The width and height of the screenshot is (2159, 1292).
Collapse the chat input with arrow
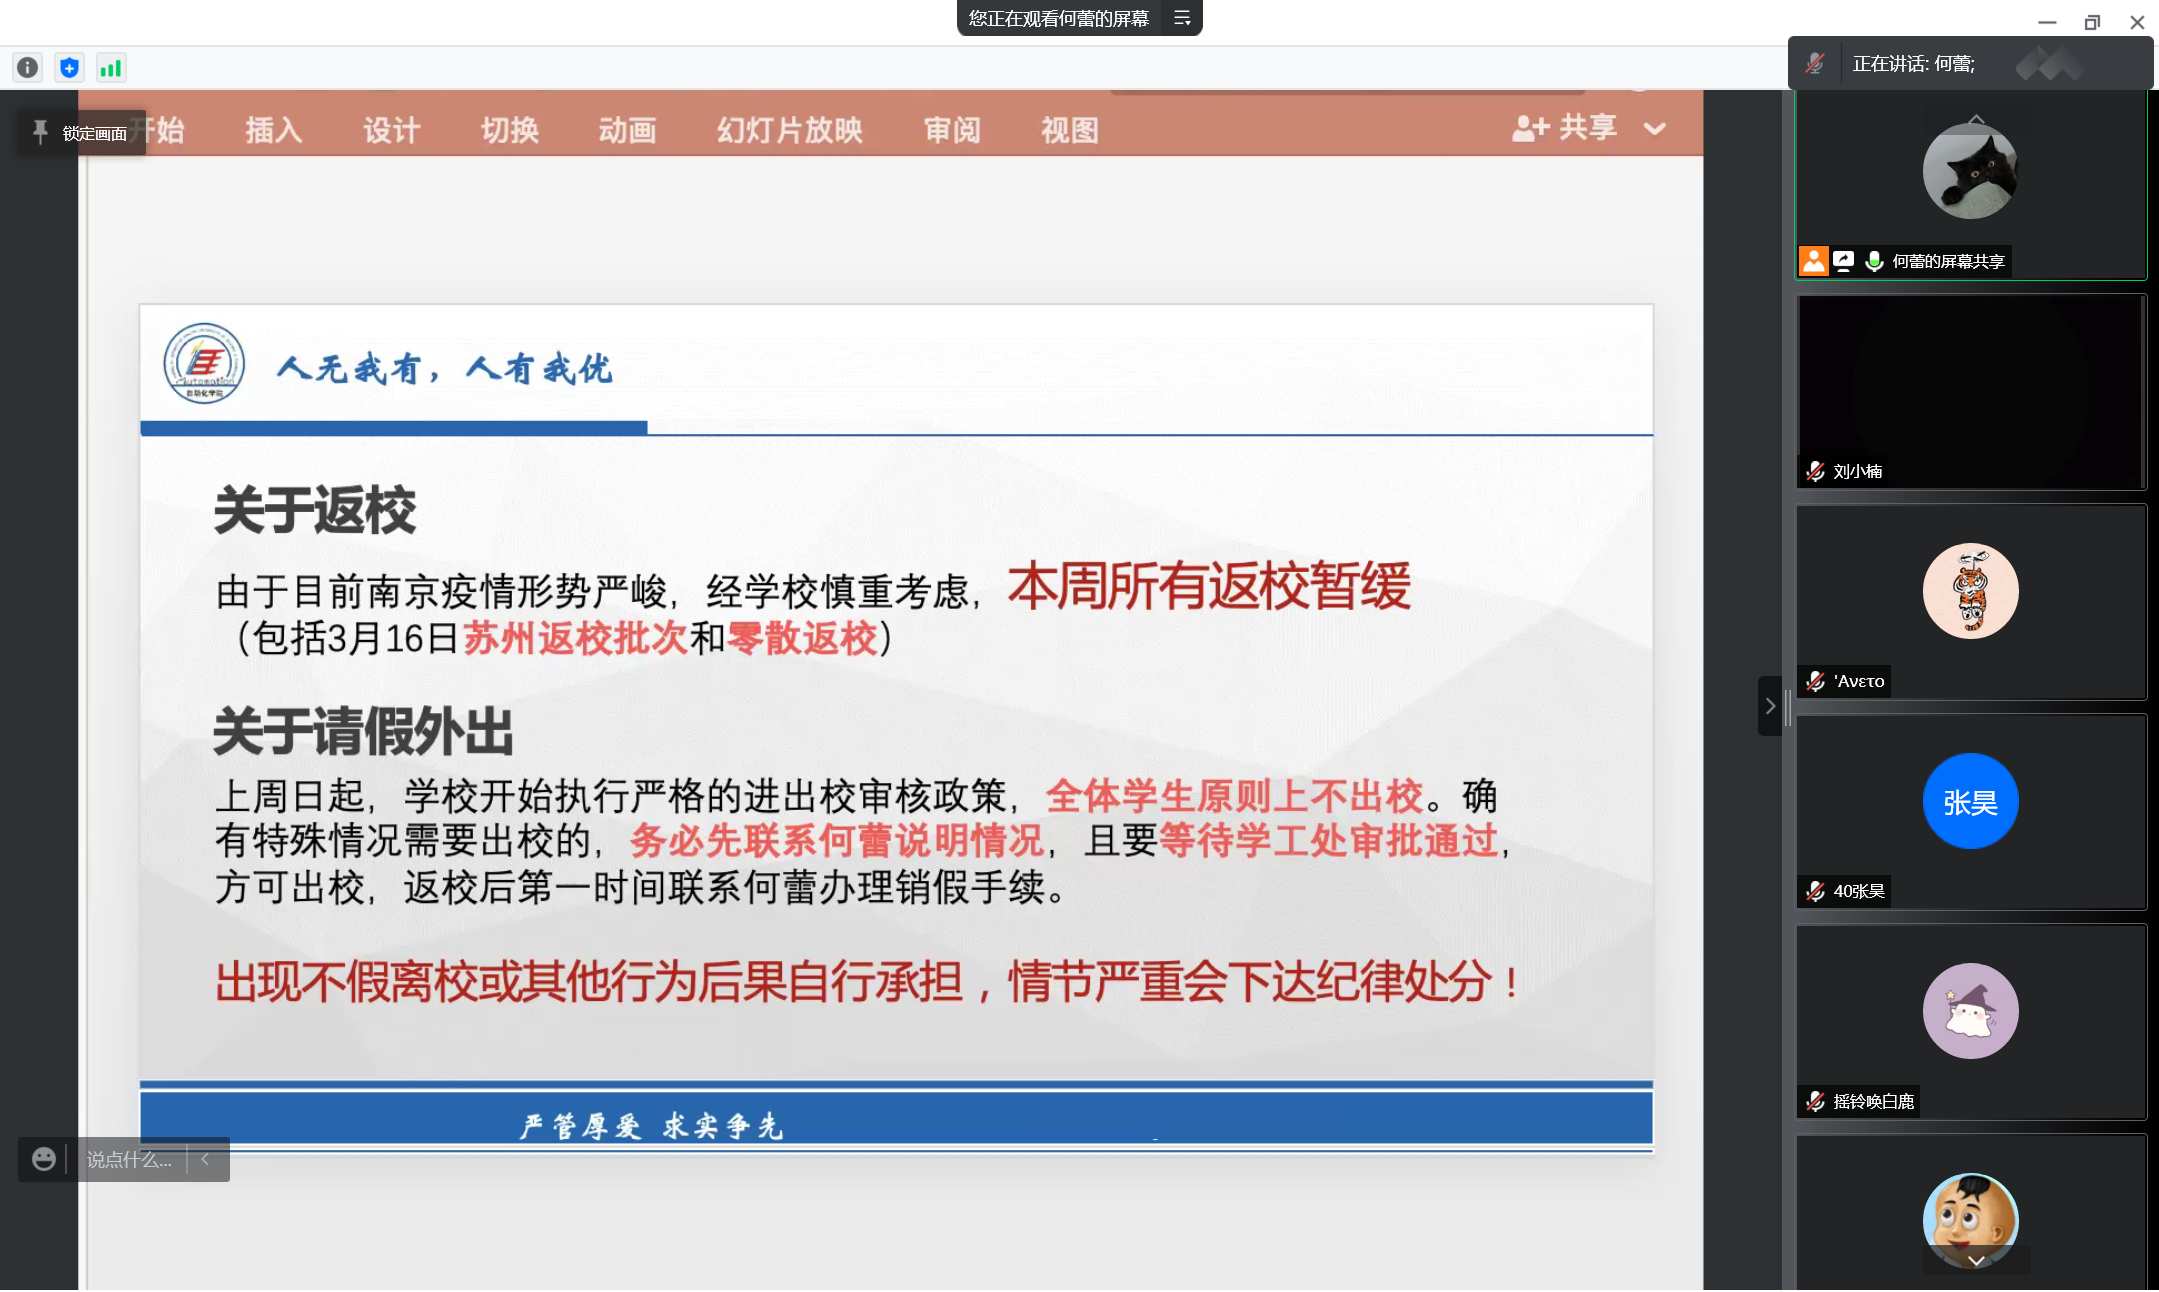coord(205,1159)
